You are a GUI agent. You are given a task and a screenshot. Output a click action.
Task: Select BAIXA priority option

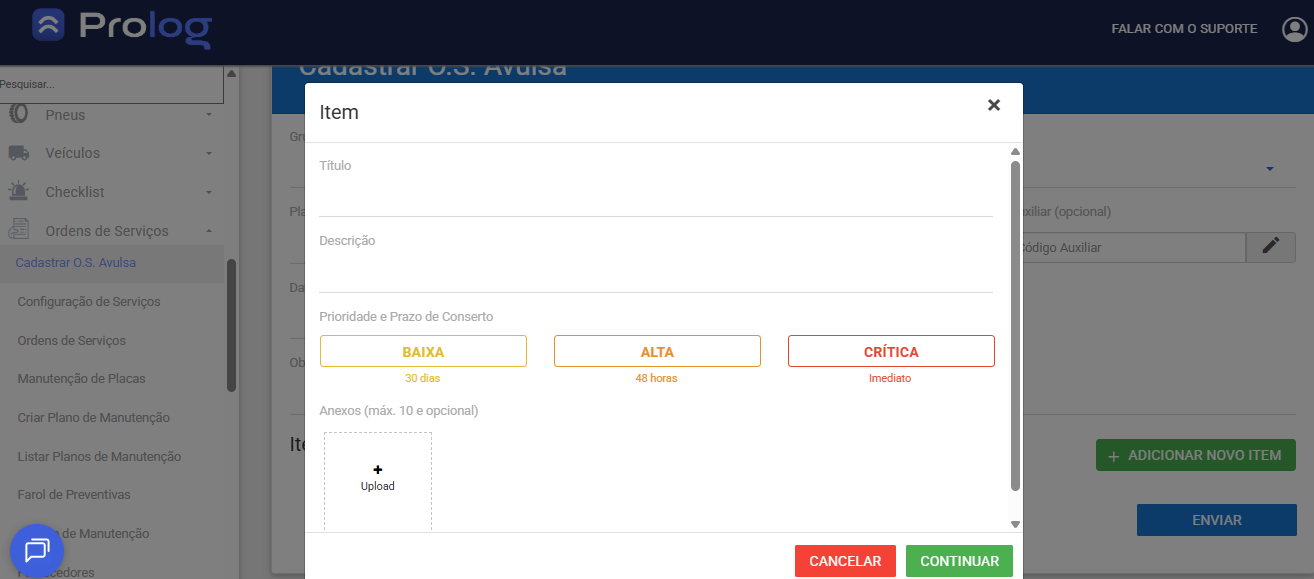[423, 351]
